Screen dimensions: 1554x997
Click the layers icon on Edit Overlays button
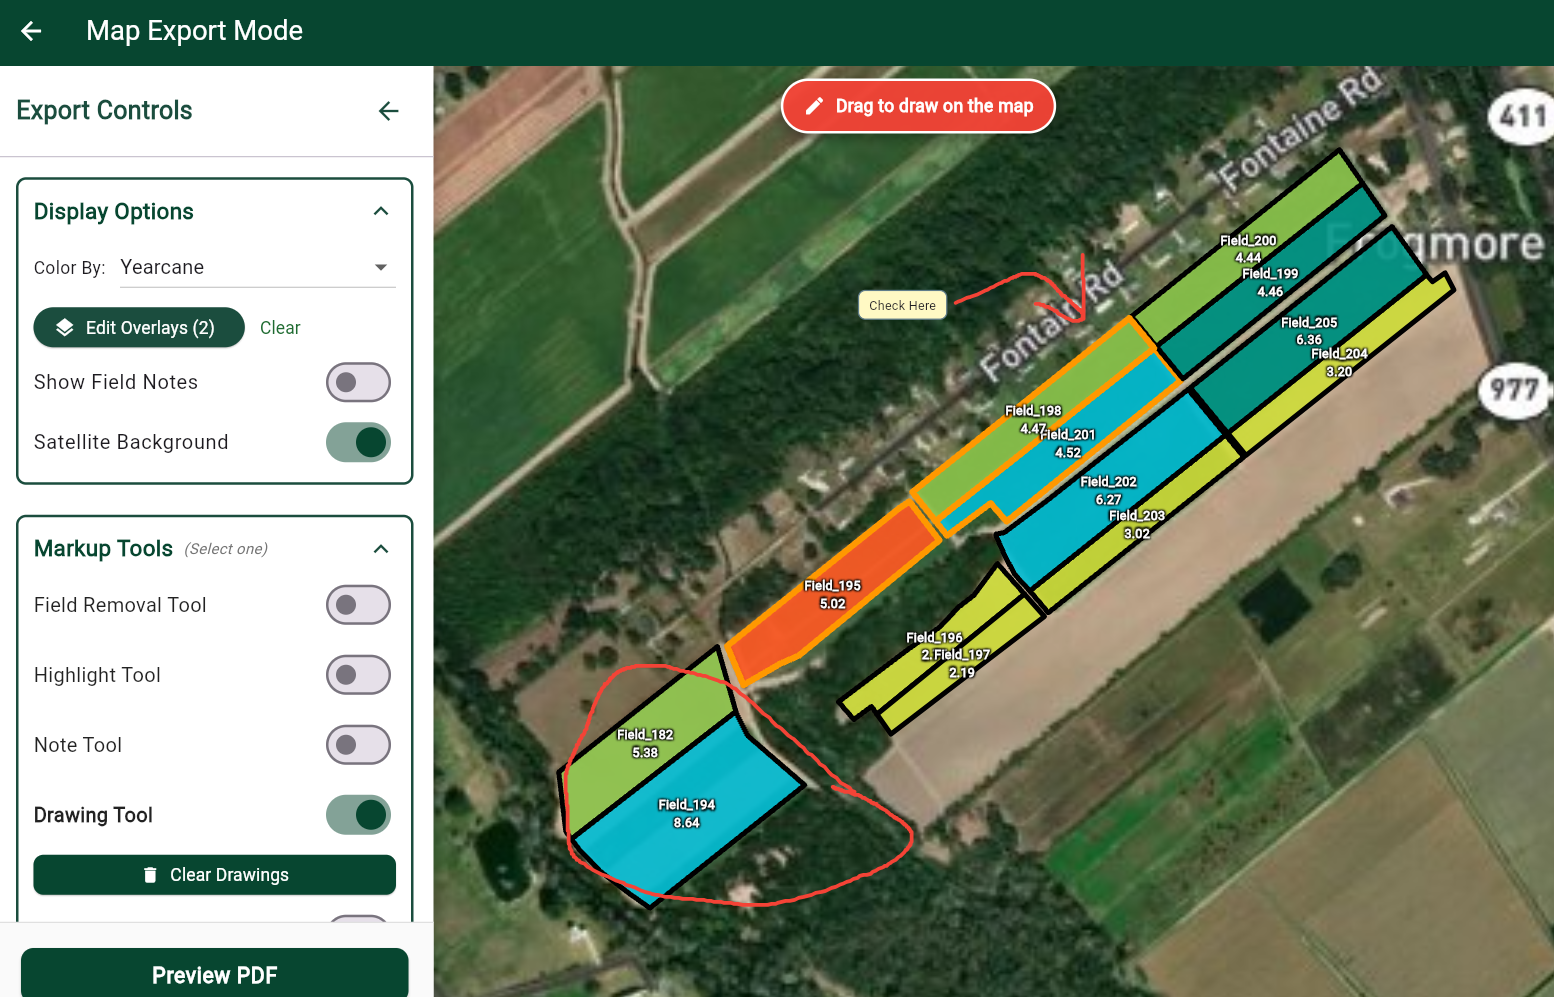(65, 327)
